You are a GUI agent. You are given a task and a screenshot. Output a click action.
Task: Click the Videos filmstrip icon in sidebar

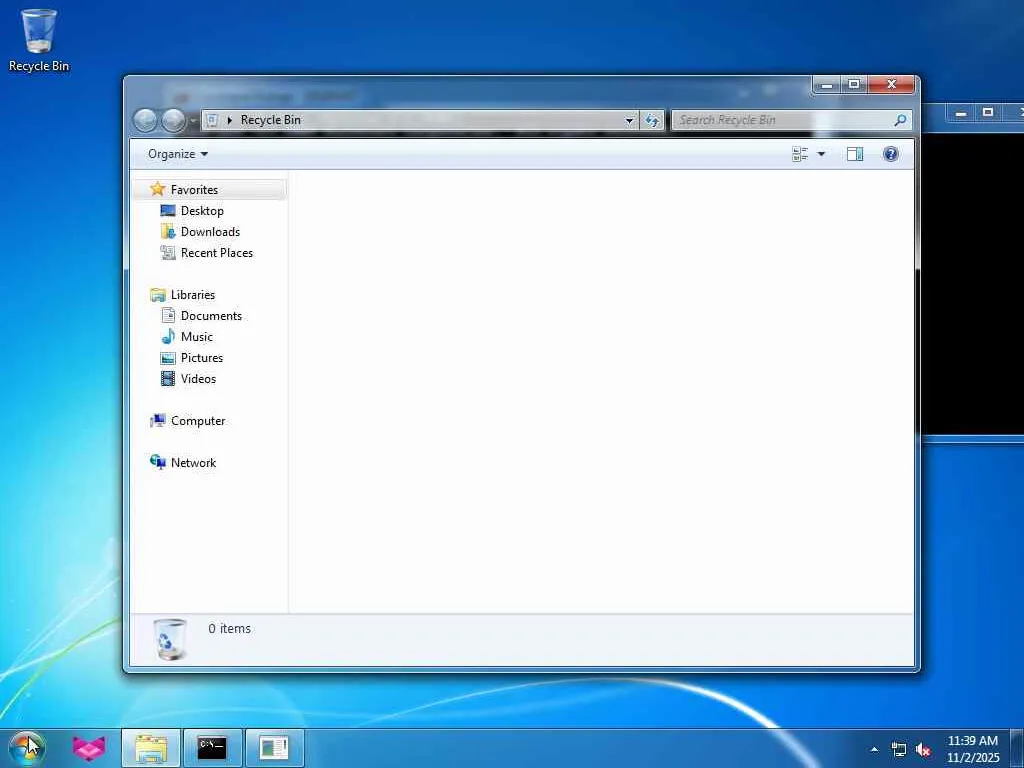click(168, 379)
